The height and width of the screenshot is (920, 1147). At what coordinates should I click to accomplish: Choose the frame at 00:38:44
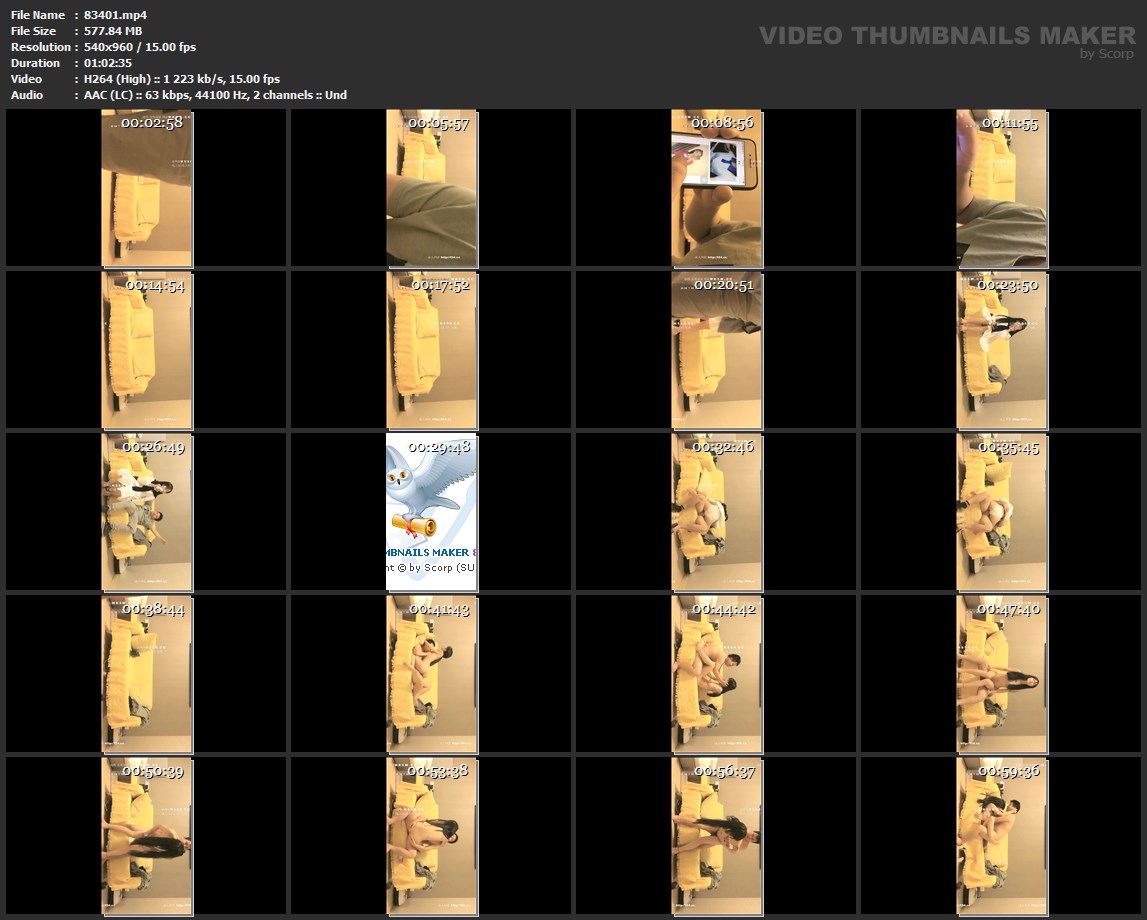[146, 674]
